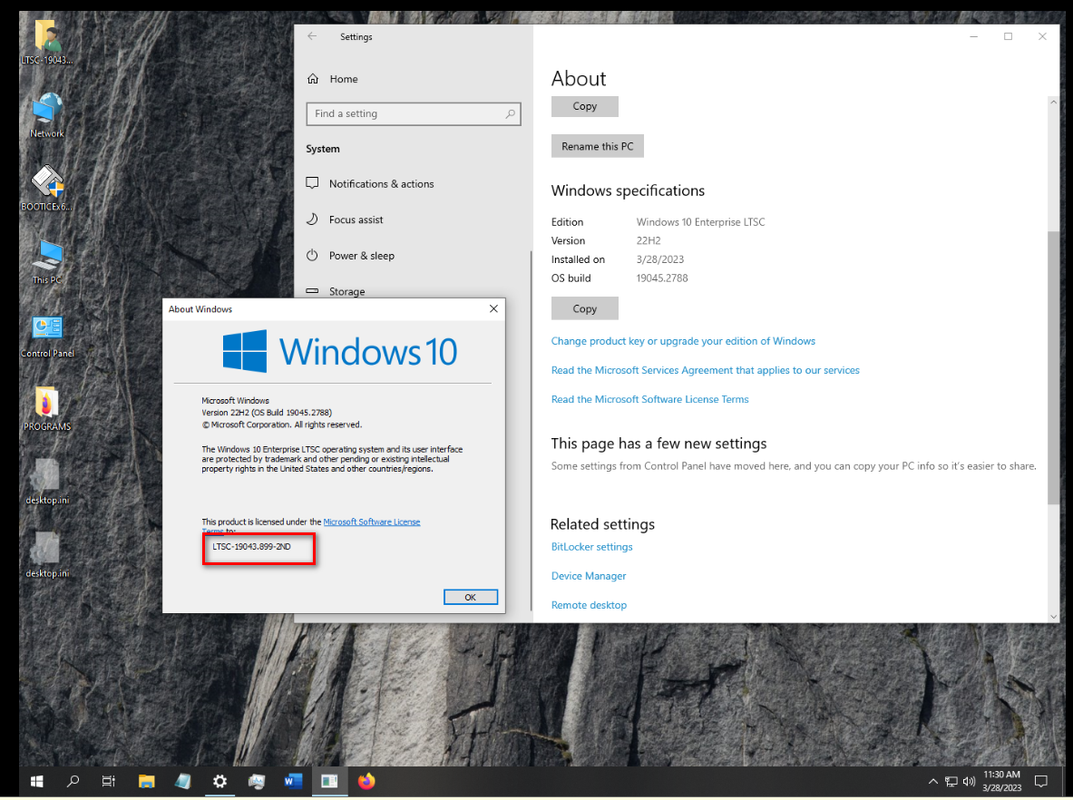Open Task View on the taskbar
Screen dimensions: 1073x800
click(109, 781)
